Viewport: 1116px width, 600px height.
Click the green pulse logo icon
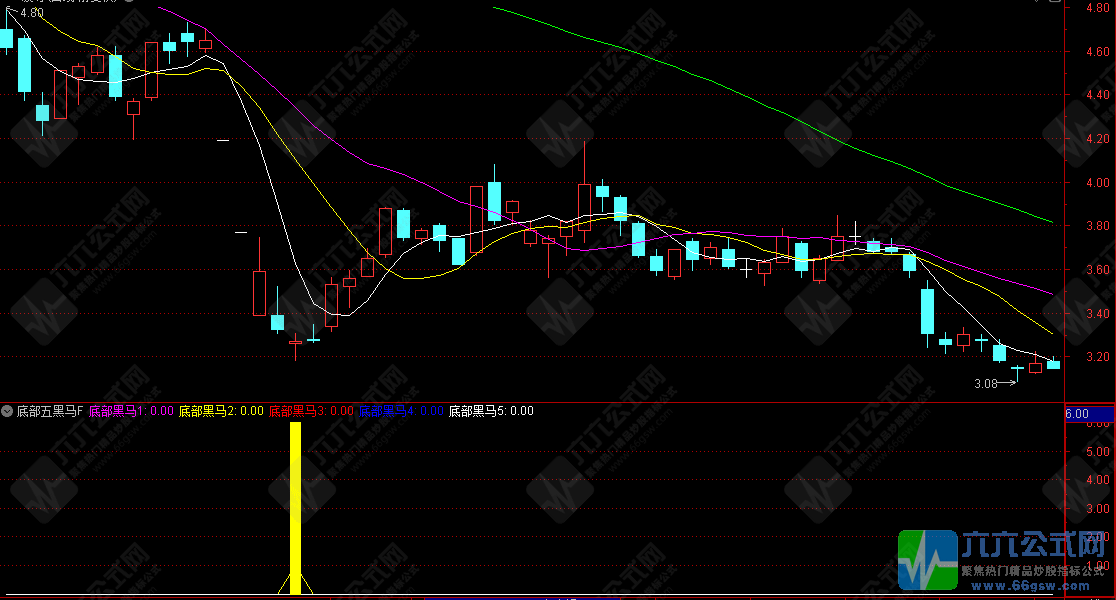[927, 559]
